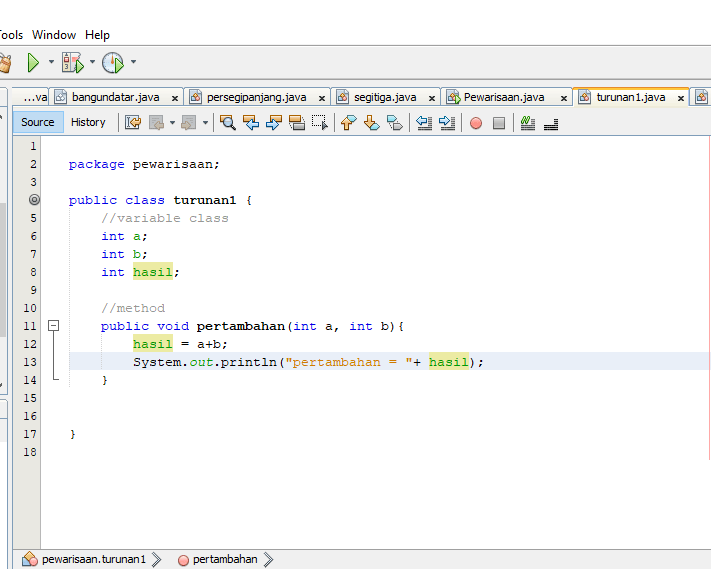Image resolution: width=711 pixels, height=569 pixels.
Task: Close the persegipanjang.java tab
Action: (322, 98)
